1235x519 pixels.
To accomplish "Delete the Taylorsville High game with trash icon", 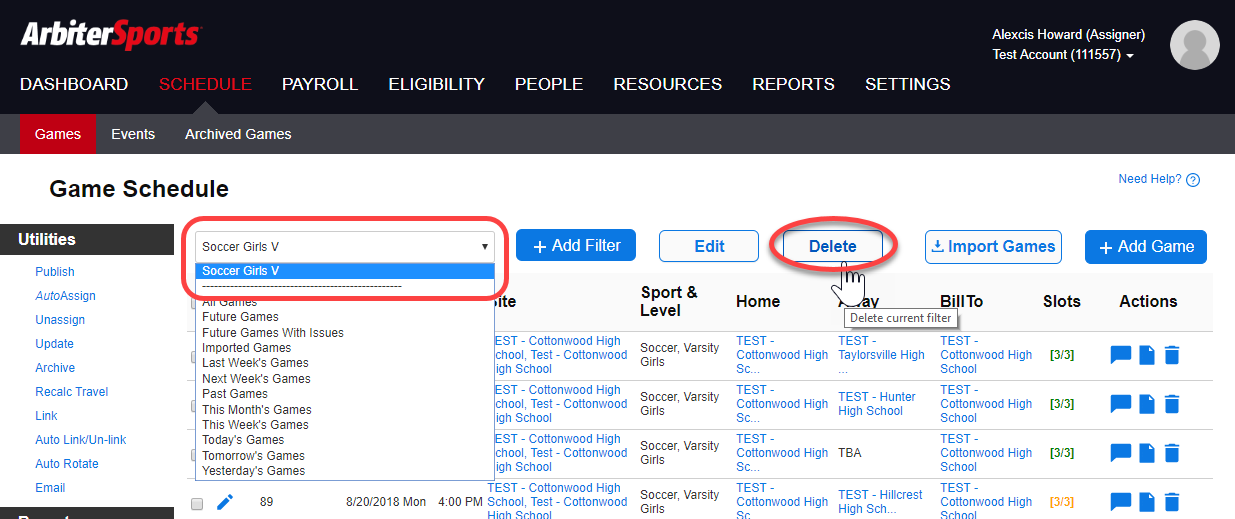I will (1172, 354).
